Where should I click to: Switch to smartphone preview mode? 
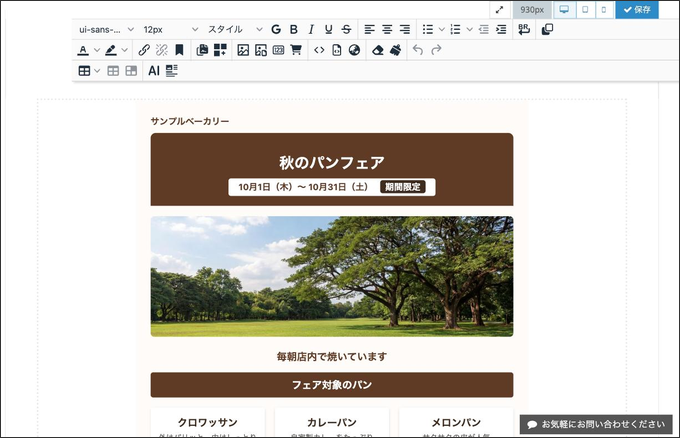604,10
